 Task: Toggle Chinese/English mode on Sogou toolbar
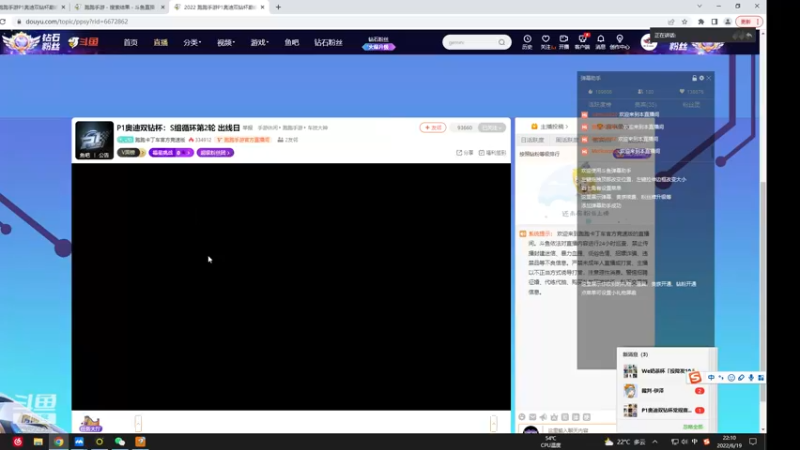point(711,378)
